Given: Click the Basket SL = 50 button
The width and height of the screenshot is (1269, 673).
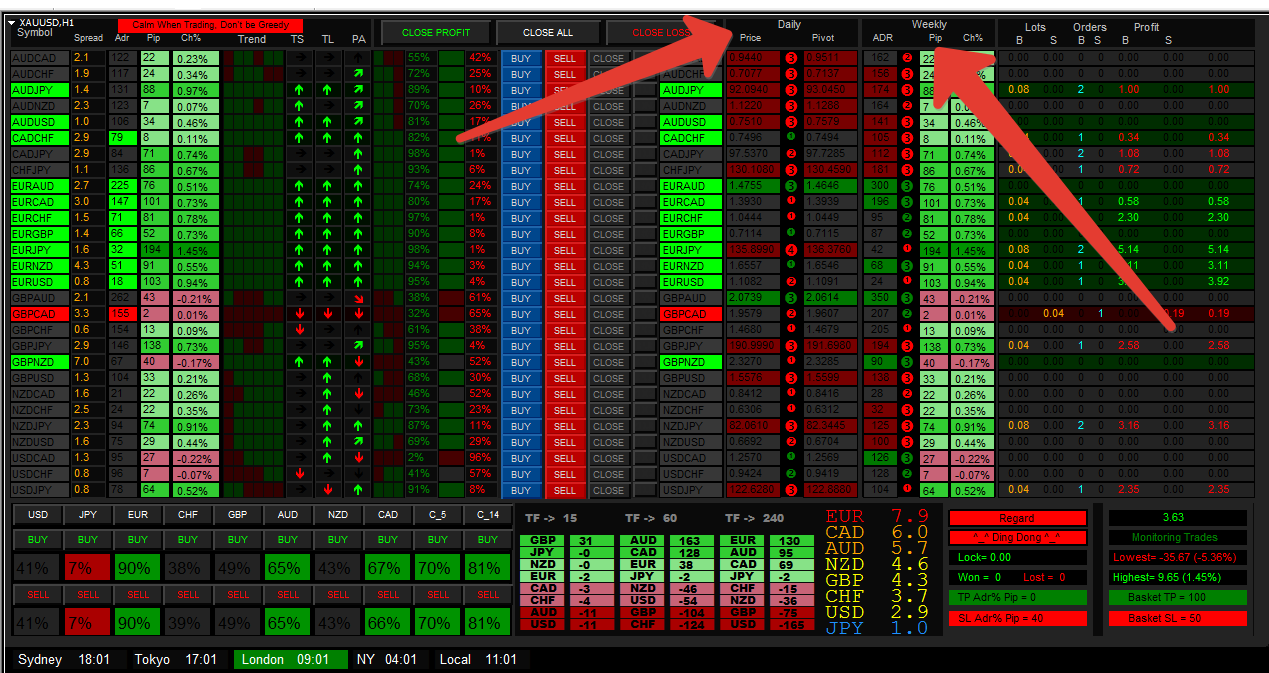Looking at the screenshot, I should point(1177,618).
